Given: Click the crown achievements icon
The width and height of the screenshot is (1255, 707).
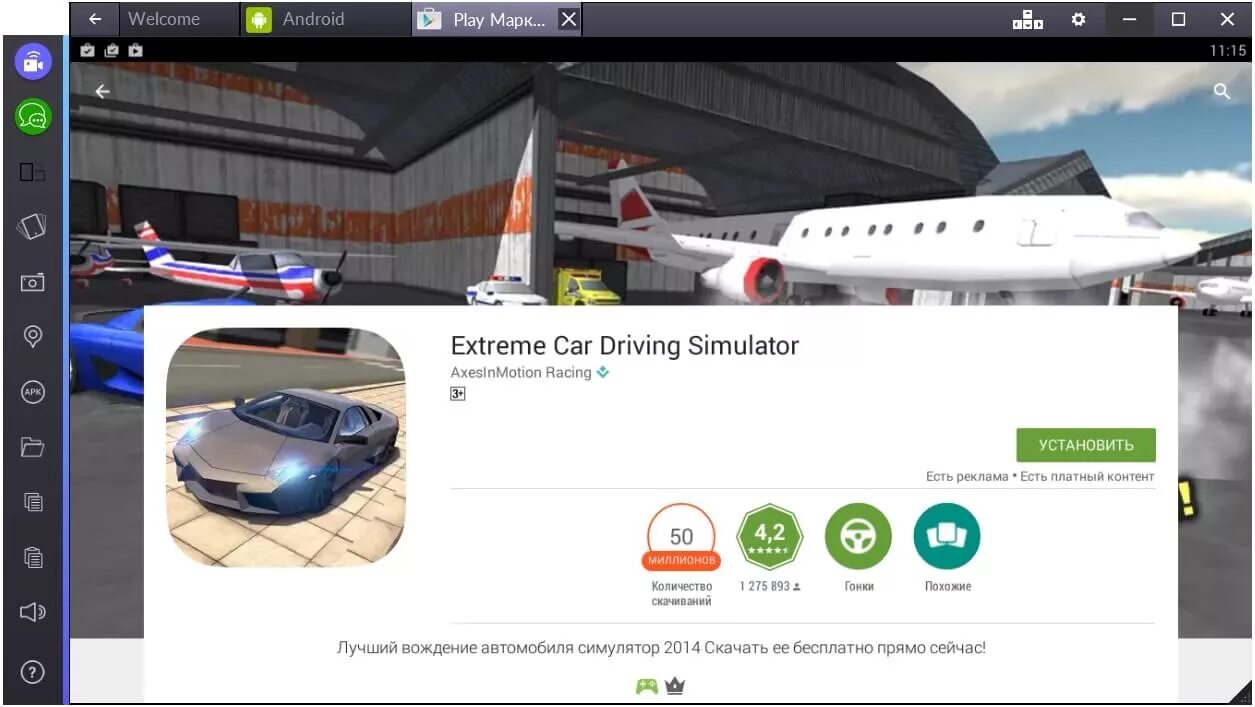Looking at the screenshot, I should coord(675,687).
